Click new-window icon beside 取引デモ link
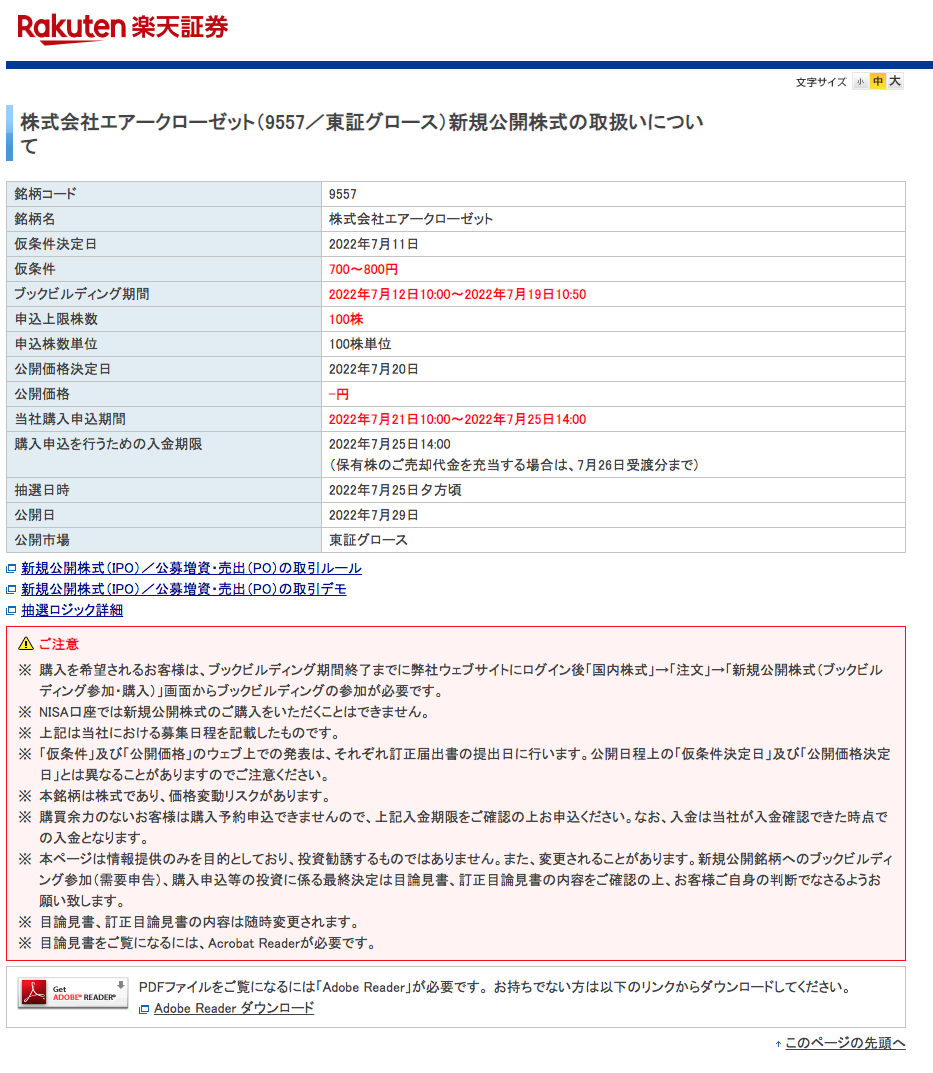The image size is (933, 1073). [12, 590]
